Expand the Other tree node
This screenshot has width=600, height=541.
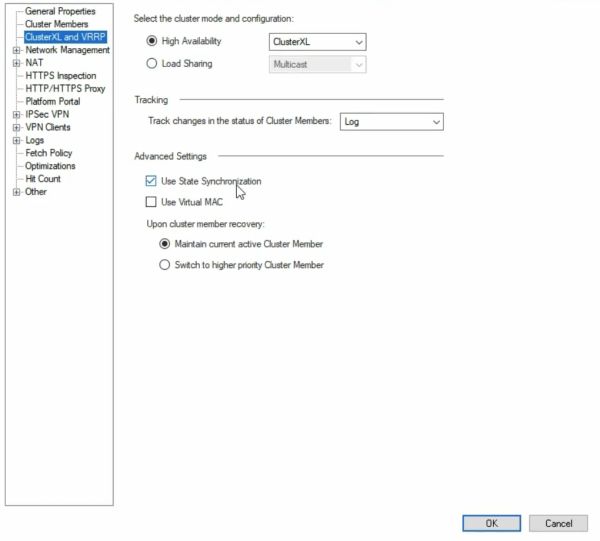coord(16,192)
